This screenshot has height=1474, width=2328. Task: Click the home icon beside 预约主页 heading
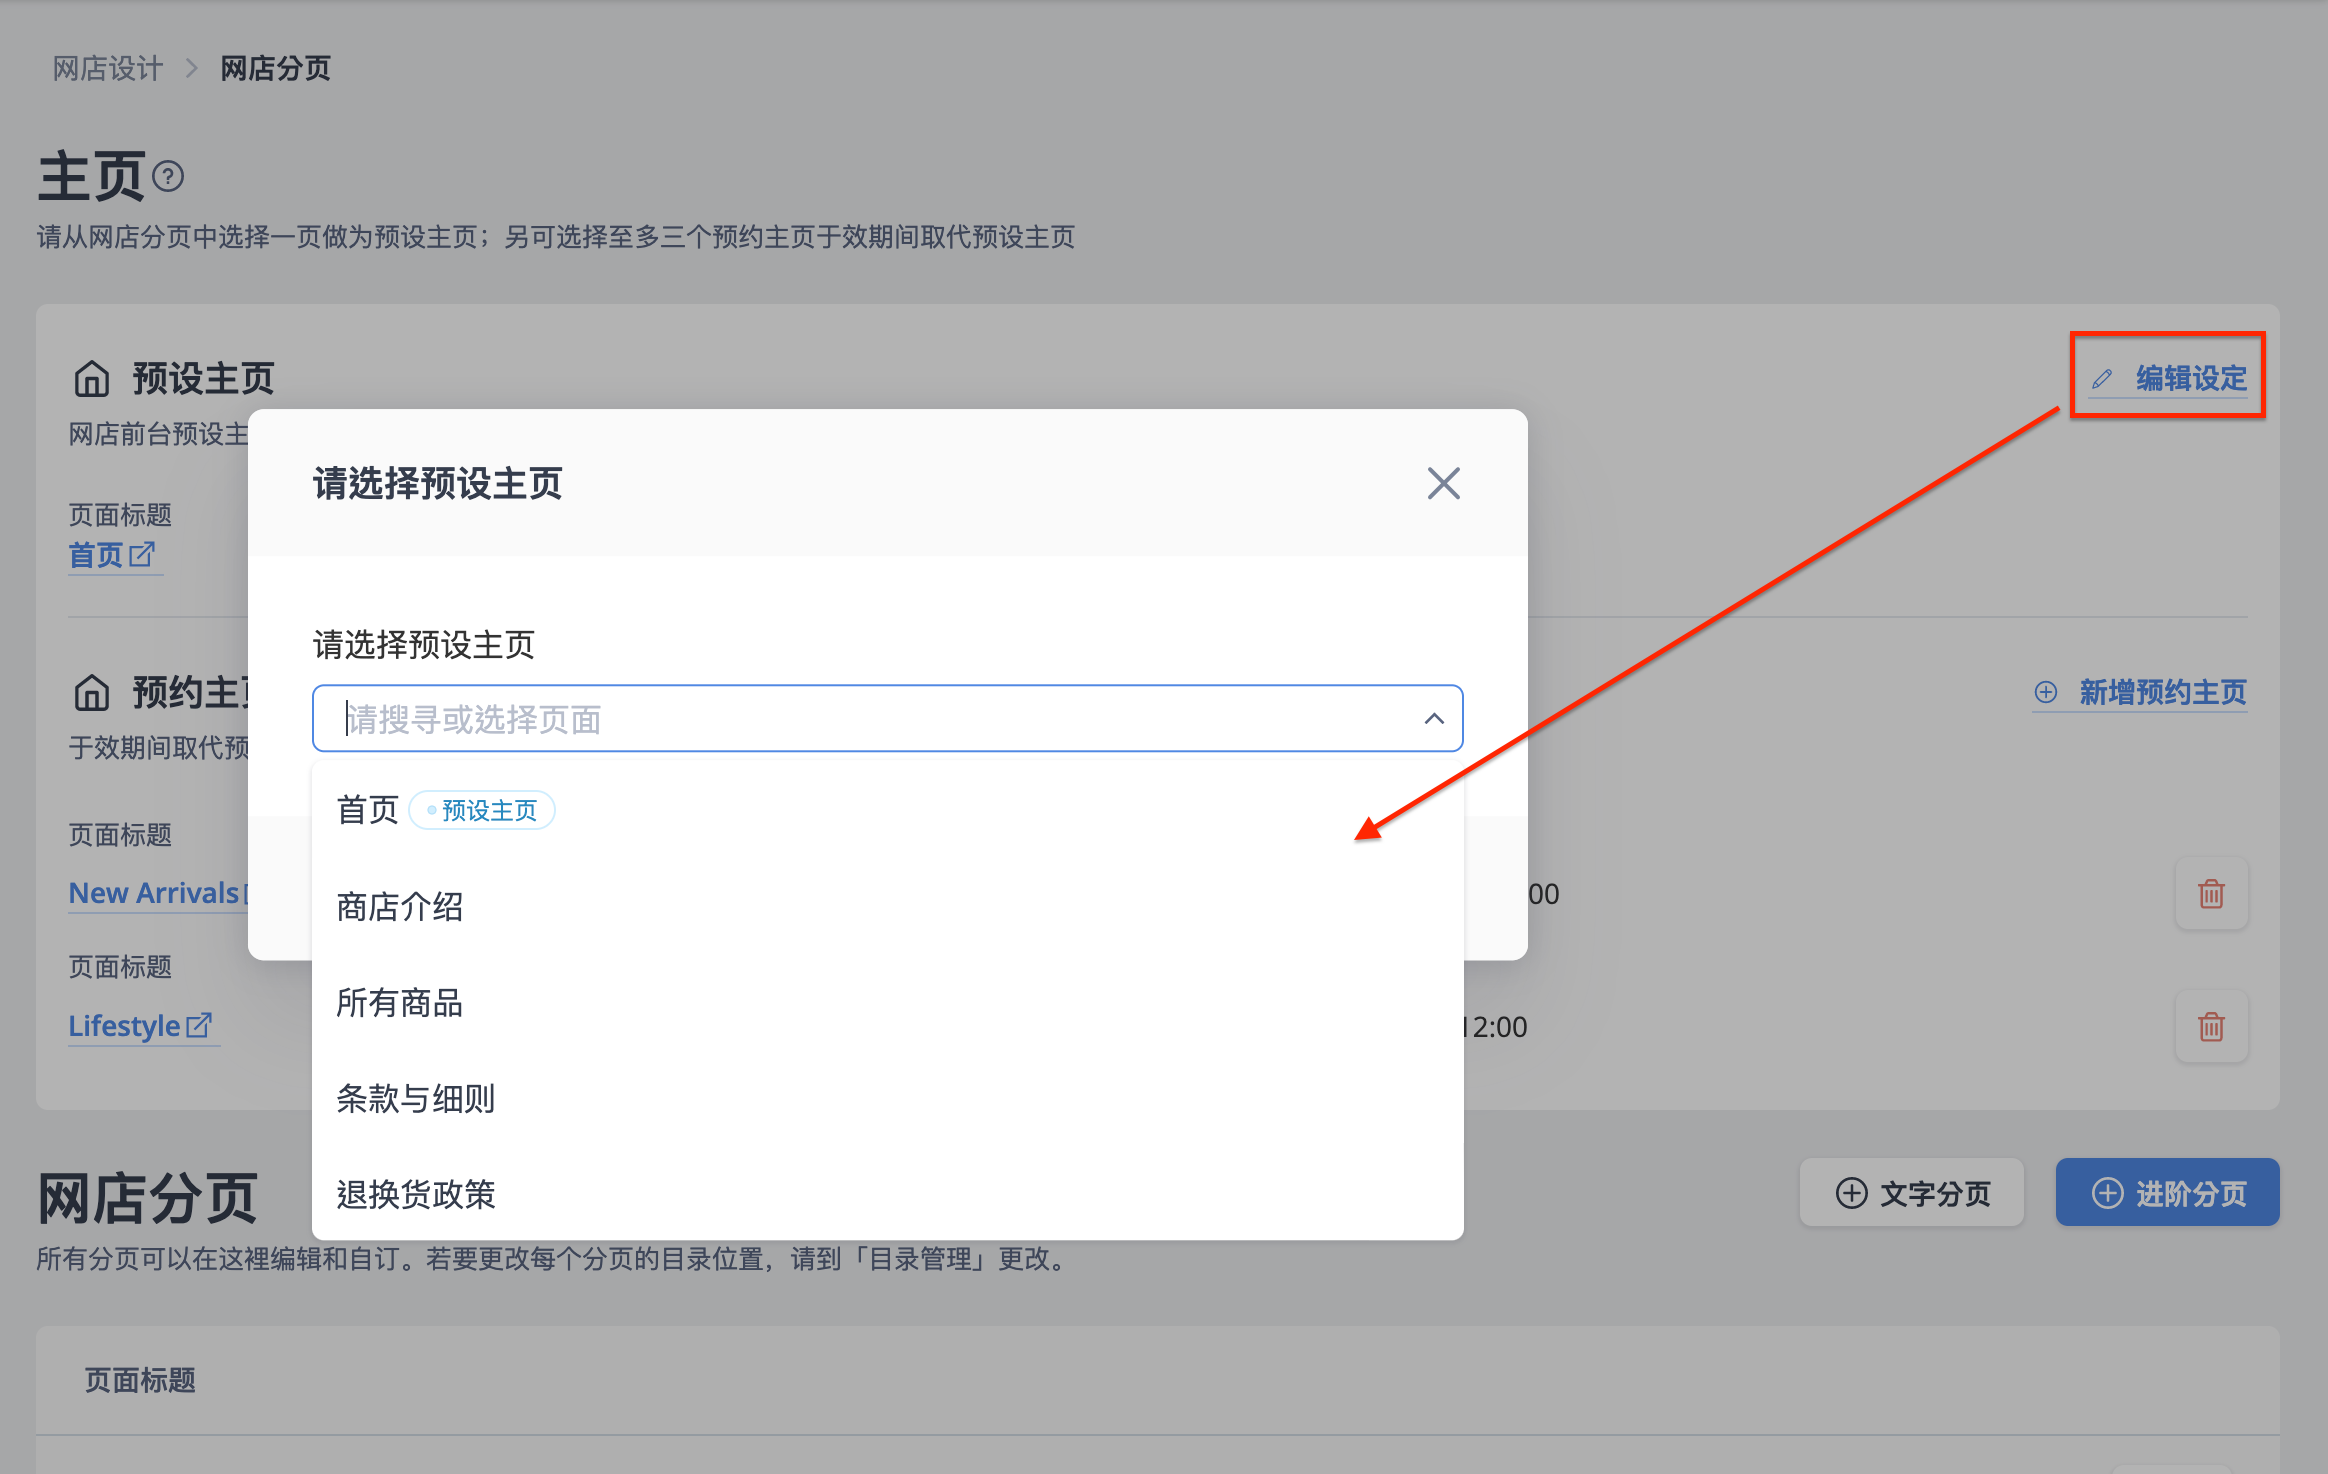point(92,692)
